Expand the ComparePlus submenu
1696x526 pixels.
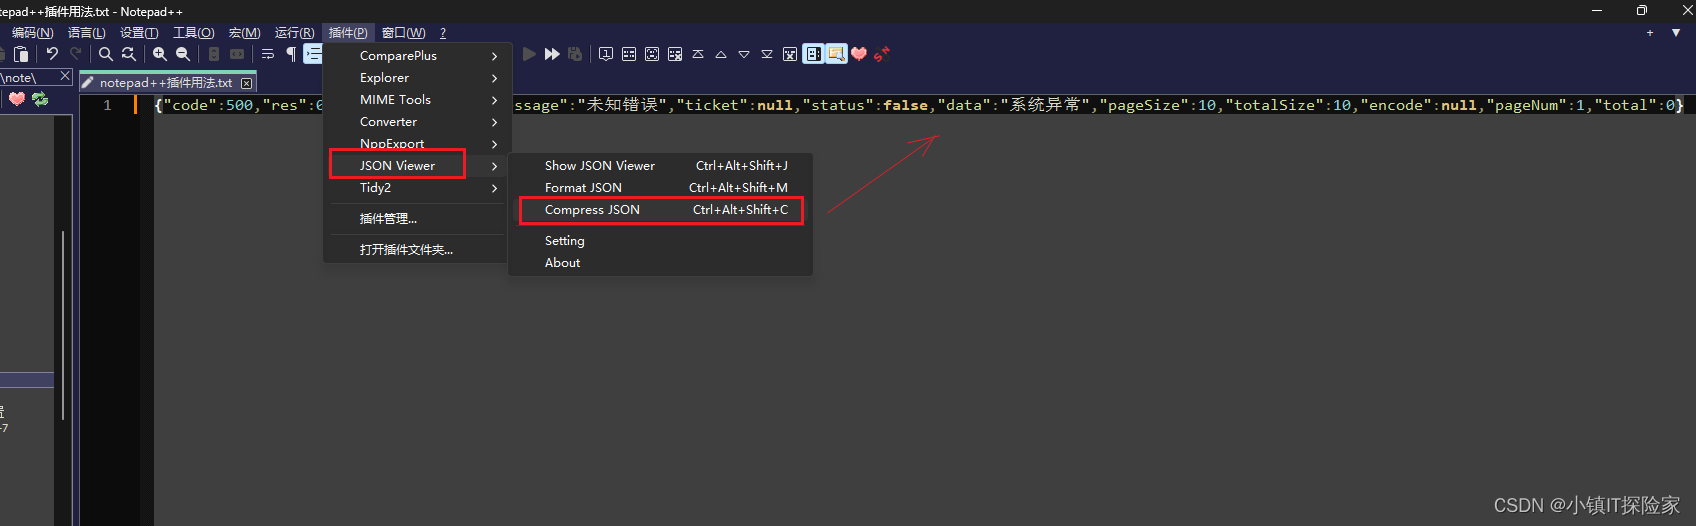point(418,56)
